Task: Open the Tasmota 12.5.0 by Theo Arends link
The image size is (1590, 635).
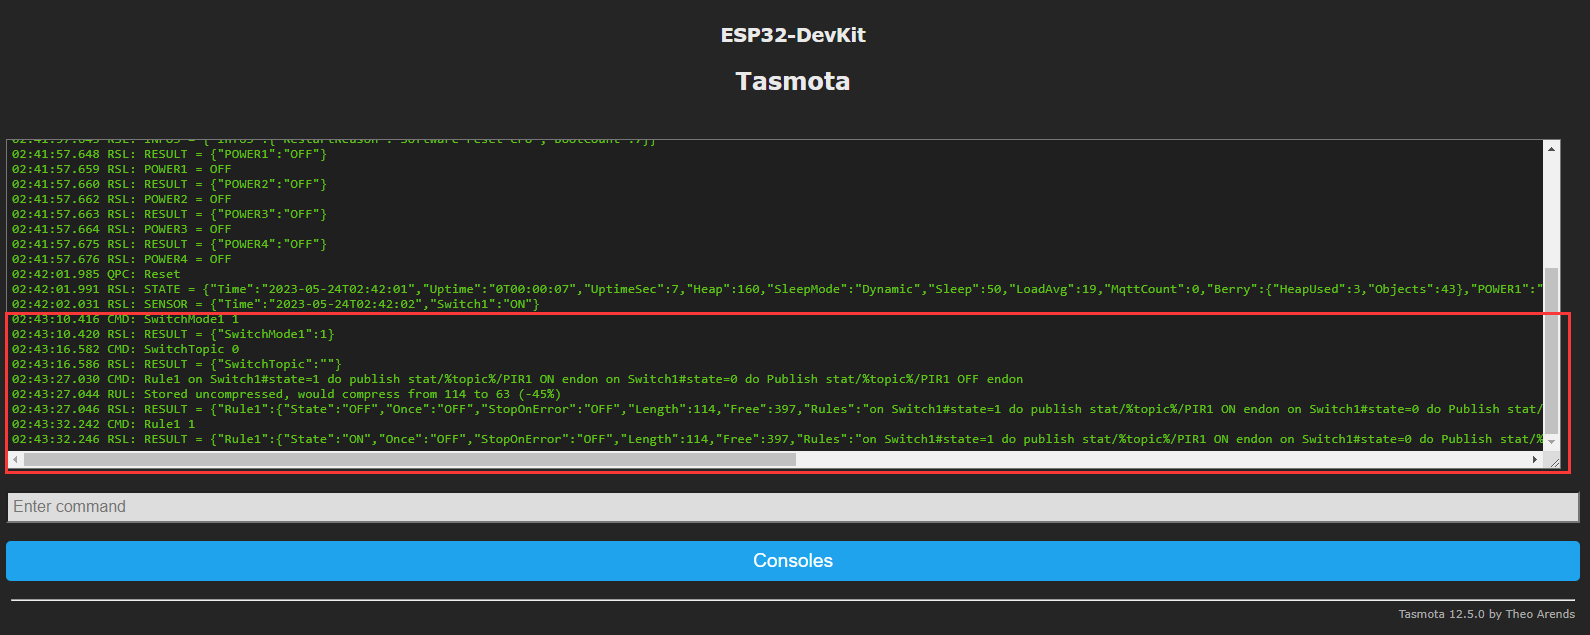Action: pyautogui.click(x=1486, y=614)
